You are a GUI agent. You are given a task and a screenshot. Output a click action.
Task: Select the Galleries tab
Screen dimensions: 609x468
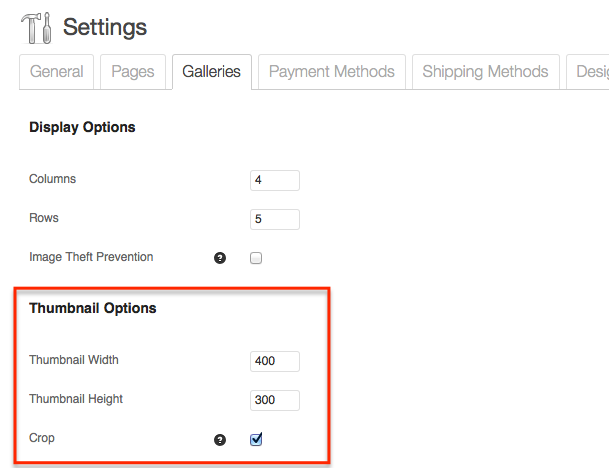pyautogui.click(x=212, y=72)
